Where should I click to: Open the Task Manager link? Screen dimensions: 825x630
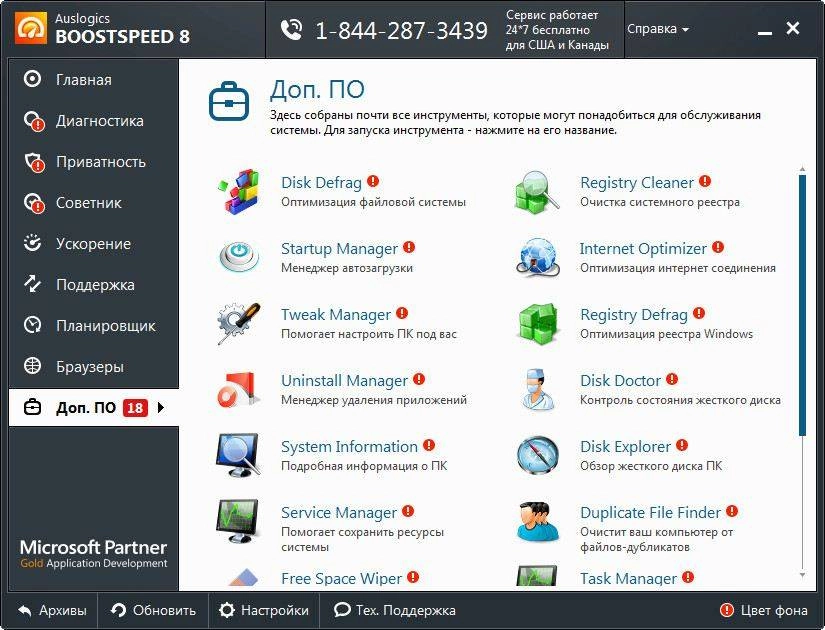pyautogui.click(x=628, y=578)
